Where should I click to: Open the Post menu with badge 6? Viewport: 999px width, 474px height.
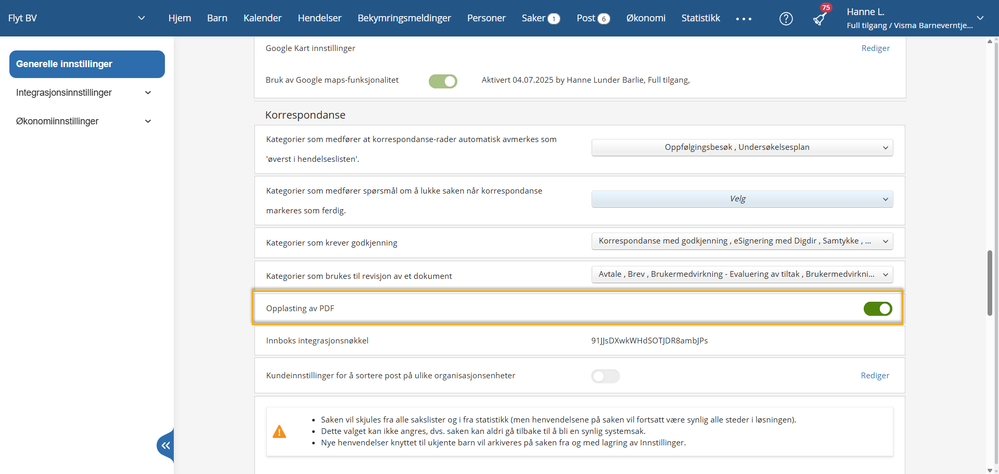(593, 18)
